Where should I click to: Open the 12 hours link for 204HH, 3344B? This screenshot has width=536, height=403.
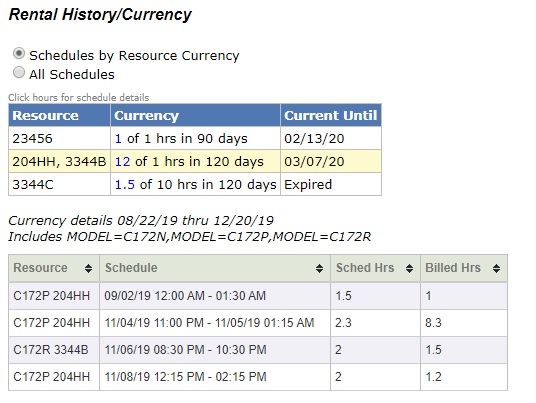[122, 162]
